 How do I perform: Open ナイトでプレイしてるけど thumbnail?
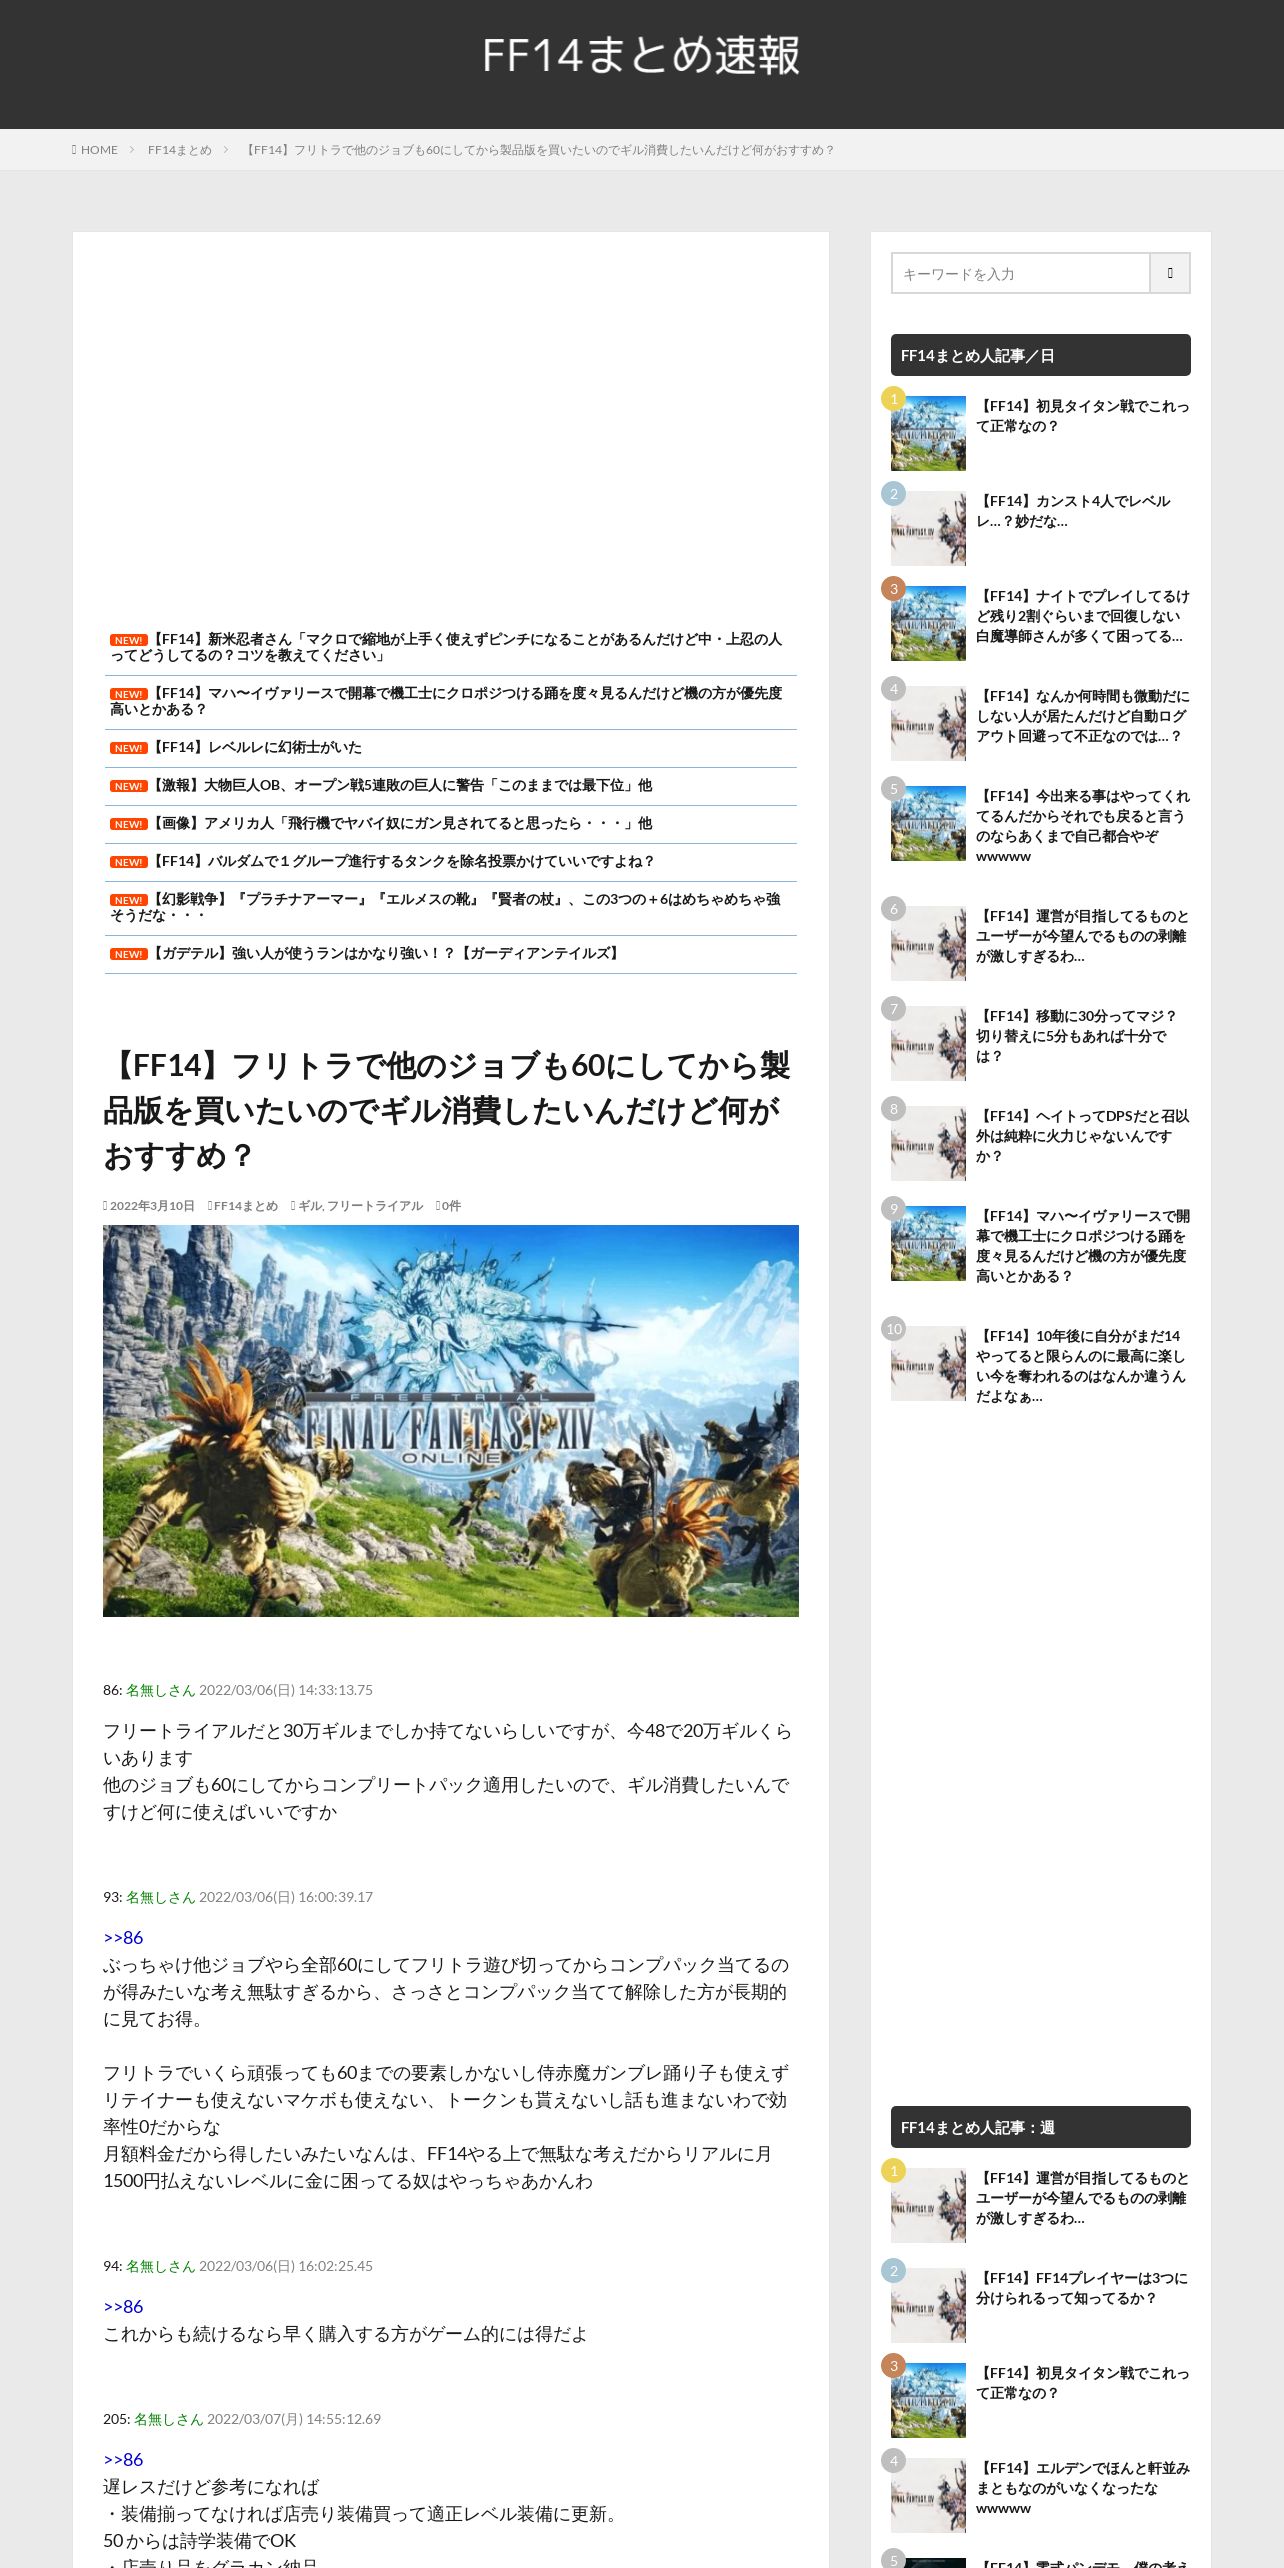coord(928,623)
